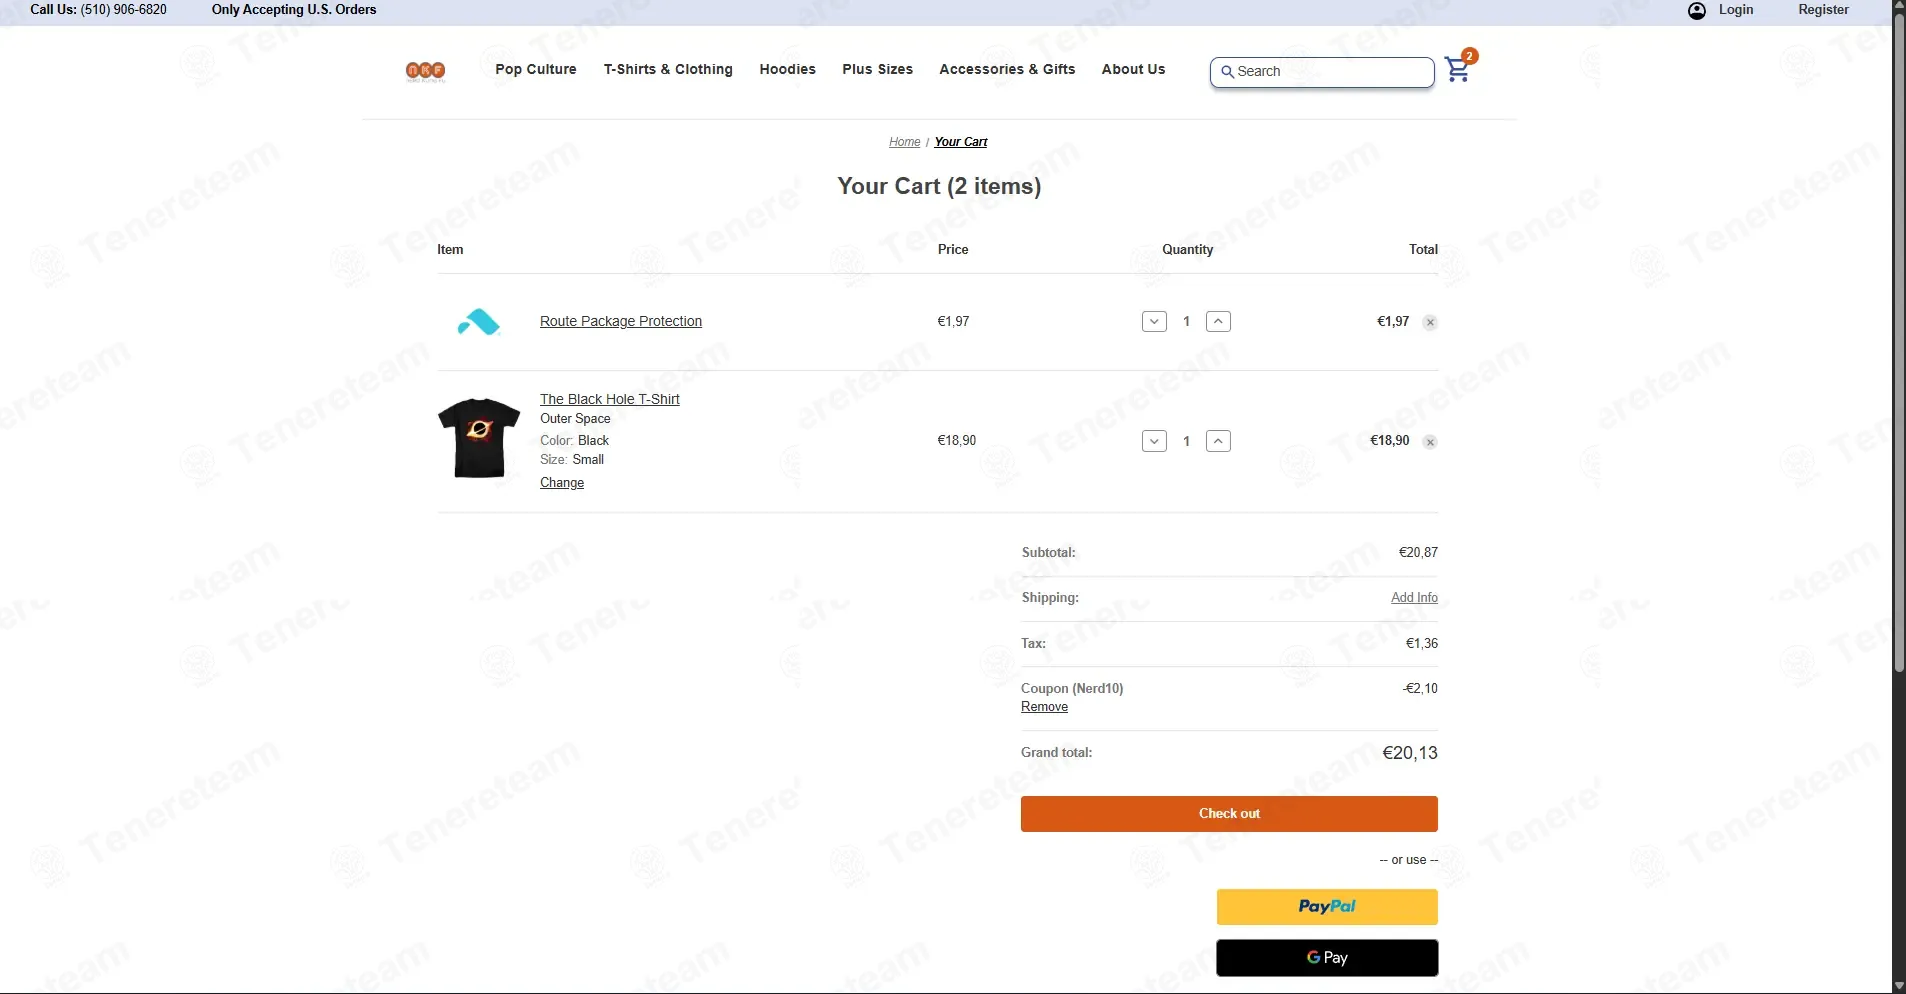Click Your Cart breadcrumb link
The height and width of the screenshot is (994, 1906).
(x=961, y=142)
